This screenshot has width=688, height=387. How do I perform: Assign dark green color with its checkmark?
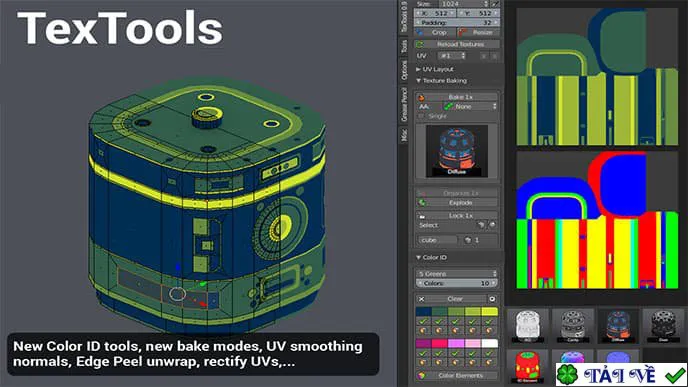click(440, 321)
